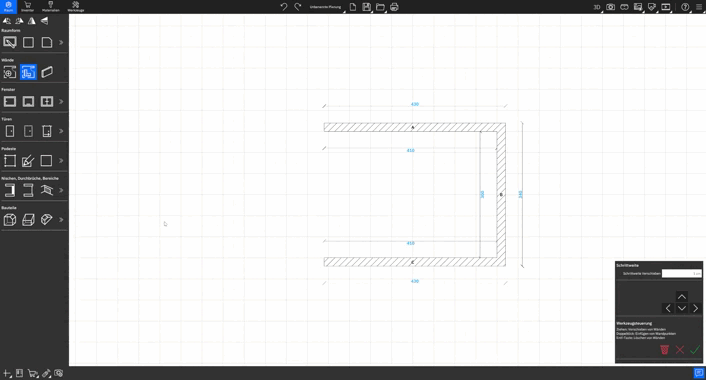Image resolution: width=706 pixels, height=380 pixels.
Task: Click the top outer 430 dimension
Action: coord(415,104)
